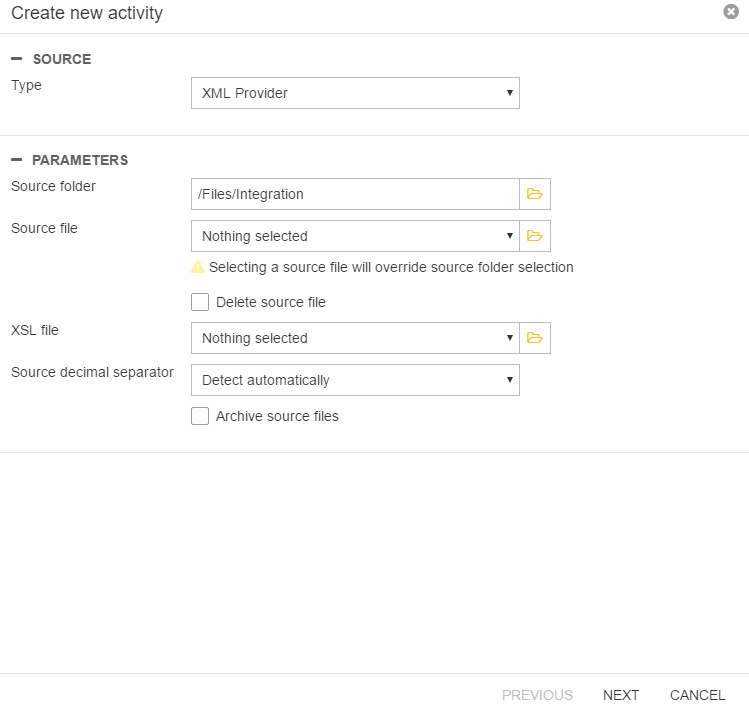Open the Type dropdown showing XML Provider

tap(355, 93)
